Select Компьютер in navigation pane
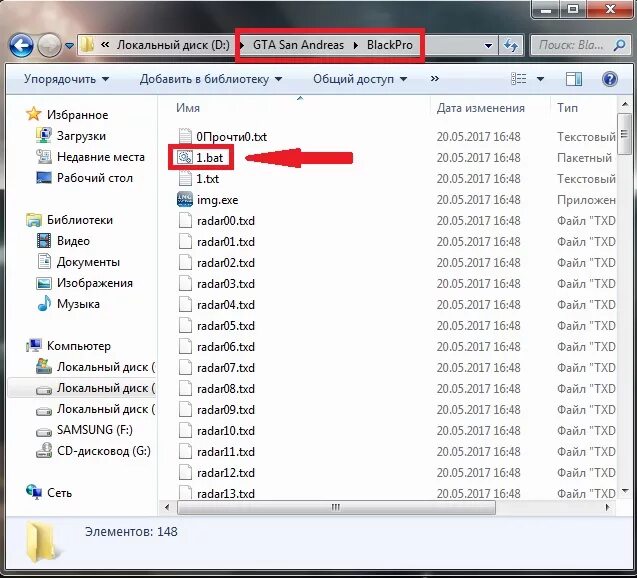The height and width of the screenshot is (578, 637). [79, 346]
